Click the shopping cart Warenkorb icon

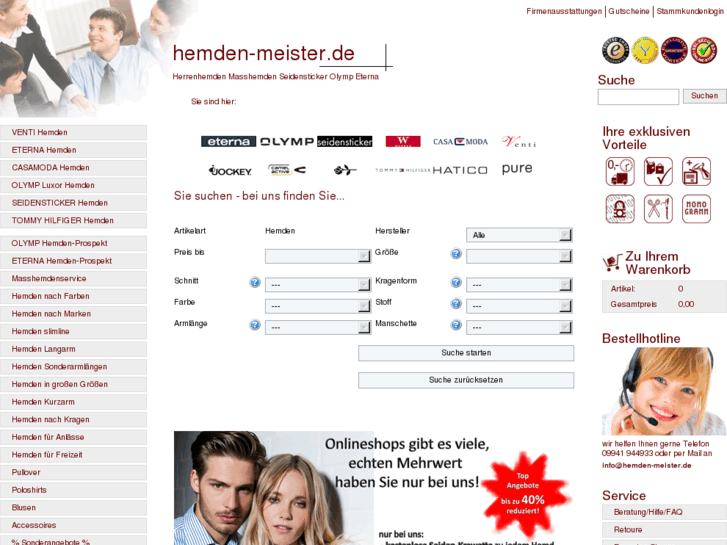(x=612, y=263)
